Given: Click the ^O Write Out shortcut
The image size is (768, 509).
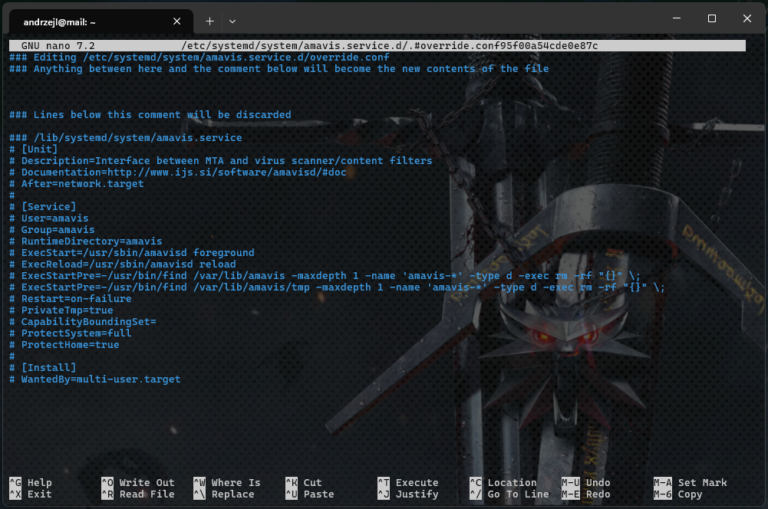Looking at the screenshot, I should point(138,483).
